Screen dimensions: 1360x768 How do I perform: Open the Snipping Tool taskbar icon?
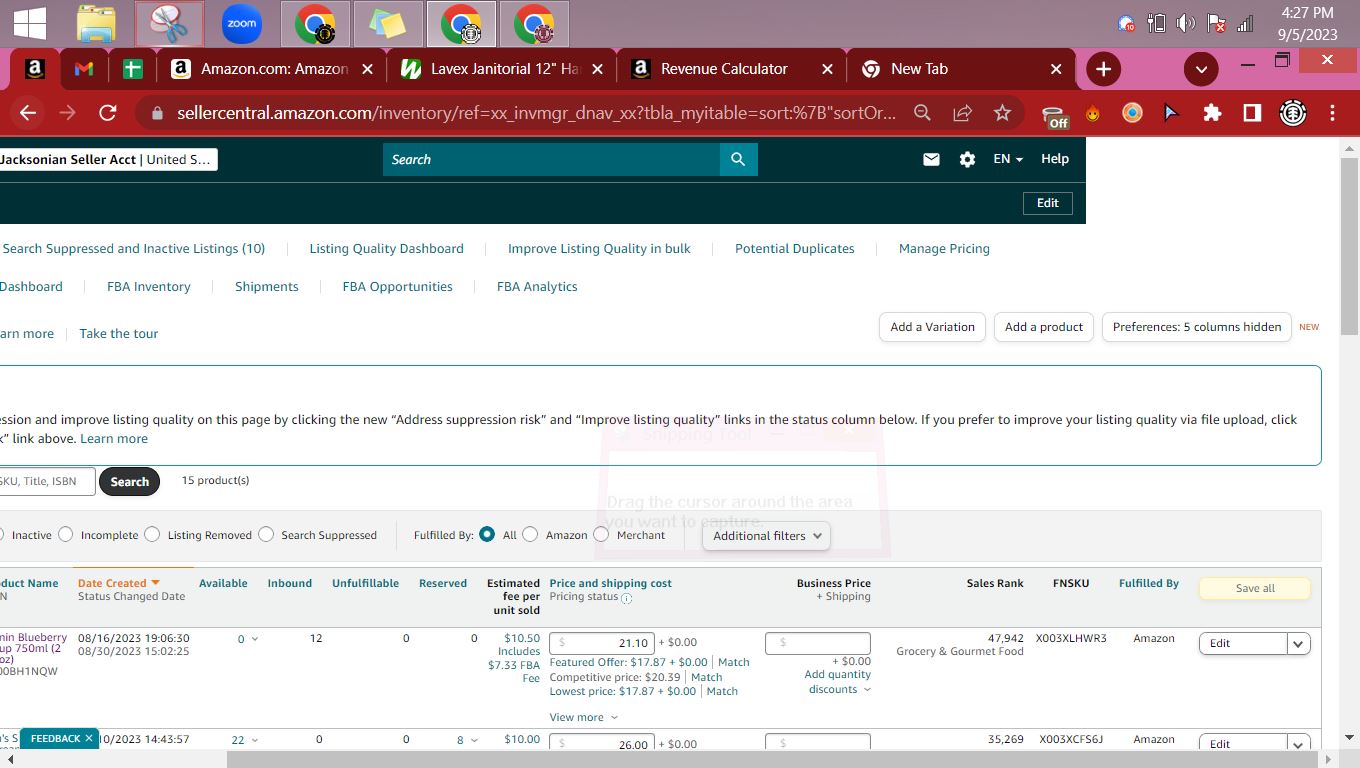[x=169, y=23]
